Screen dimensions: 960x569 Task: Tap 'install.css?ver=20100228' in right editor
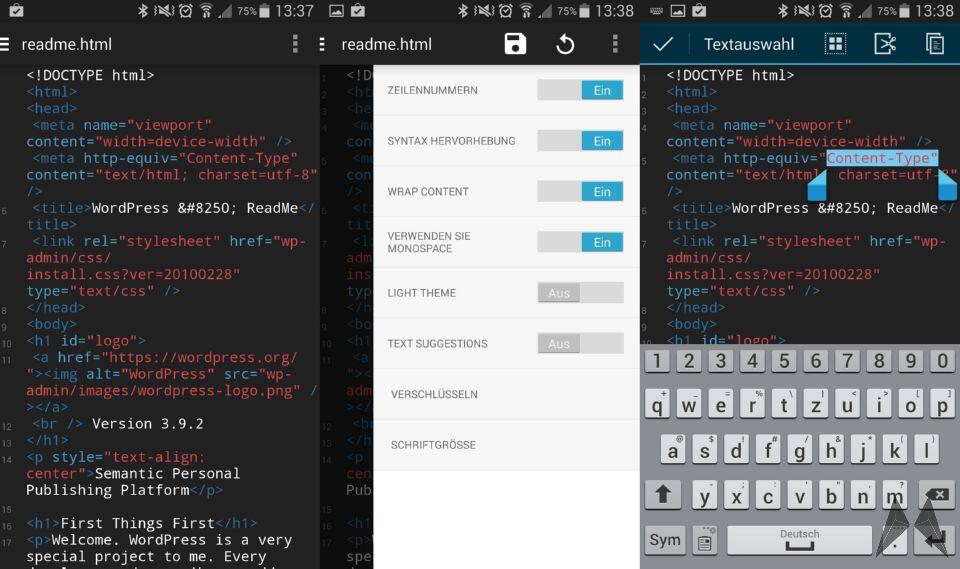pos(773,274)
